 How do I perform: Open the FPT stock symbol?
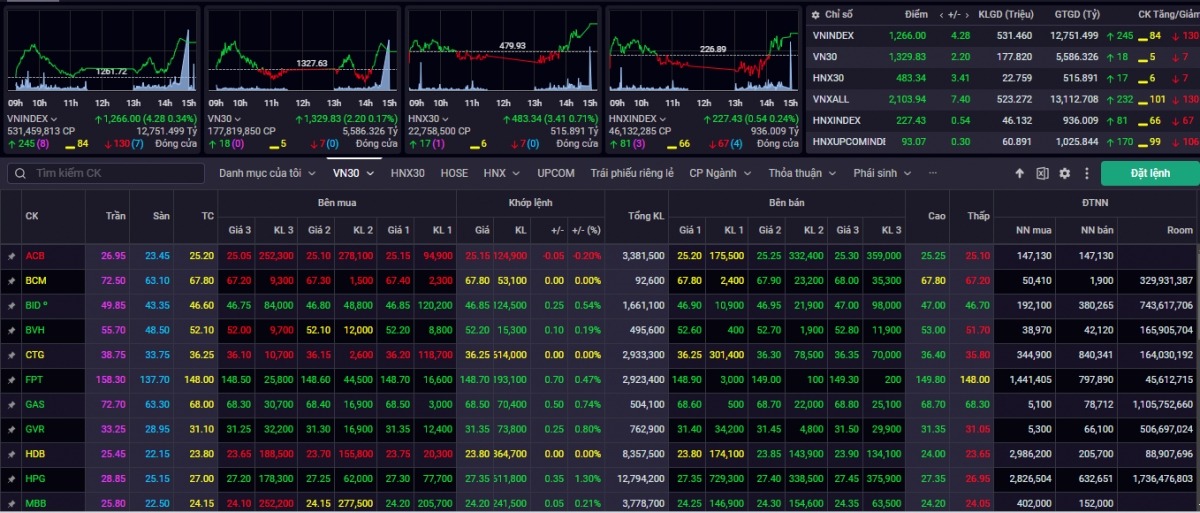pyautogui.click(x=35, y=380)
